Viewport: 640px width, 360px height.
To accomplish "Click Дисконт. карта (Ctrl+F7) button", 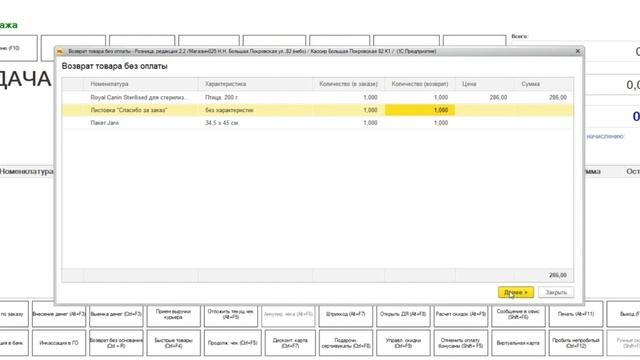I will coord(290,343).
